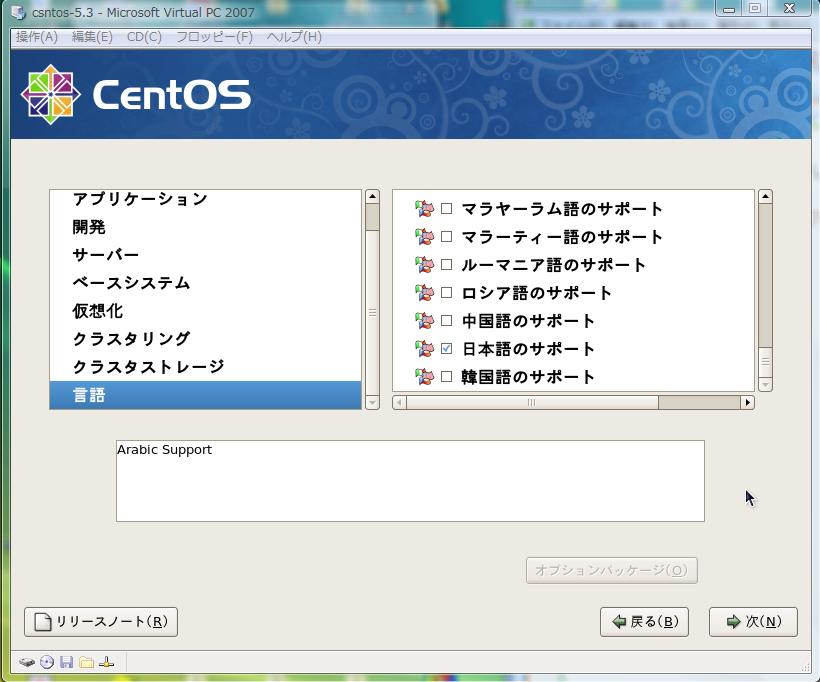Click the category list scroll-up arrow
This screenshot has height=682, width=820.
372,197
